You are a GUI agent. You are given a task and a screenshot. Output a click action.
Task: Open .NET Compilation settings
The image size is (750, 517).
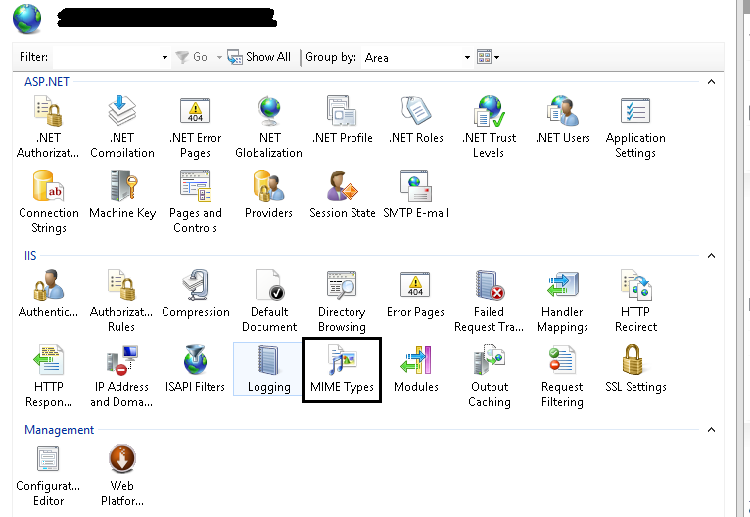pyautogui.click(x=122, y=127)
